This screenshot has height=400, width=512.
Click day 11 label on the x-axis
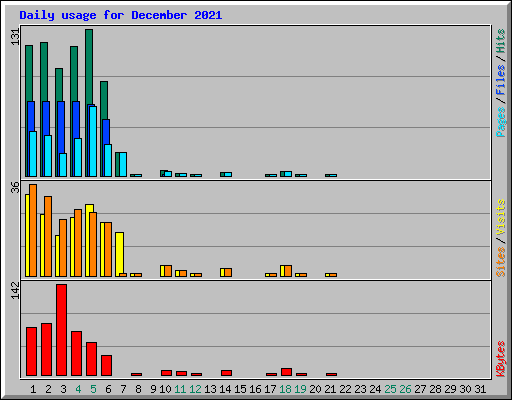tap(180, 389)
